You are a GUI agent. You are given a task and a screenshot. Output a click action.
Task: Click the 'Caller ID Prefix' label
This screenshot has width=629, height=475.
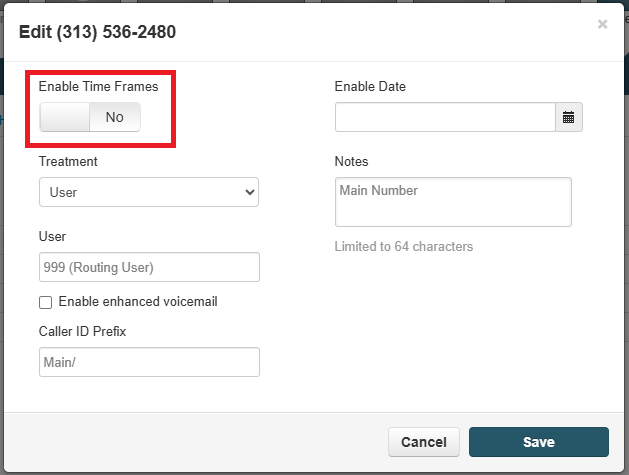(x=82, y=331)
